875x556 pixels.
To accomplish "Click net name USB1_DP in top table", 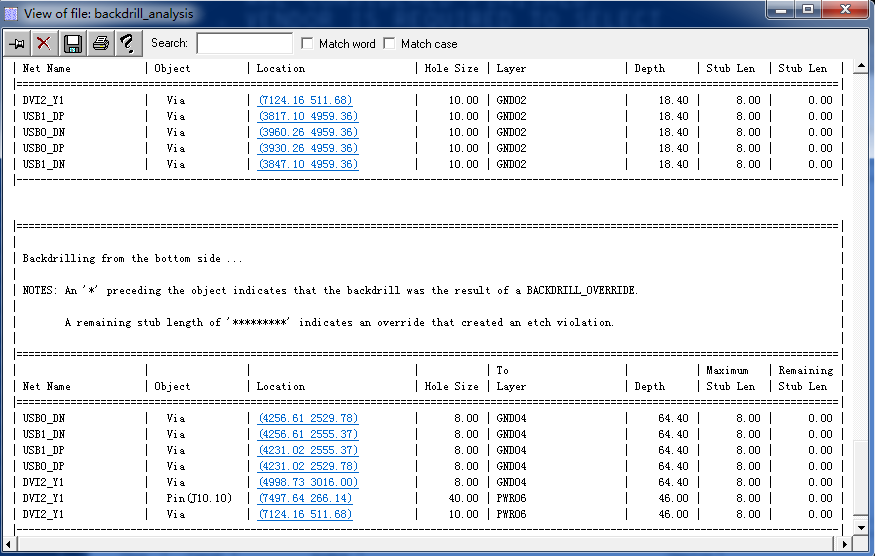I will [x=44, y=116].
